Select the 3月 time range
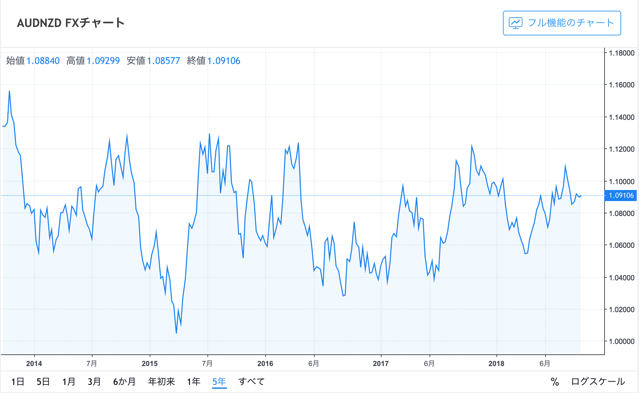Viewport: 639px width, 393px height. 94,382
